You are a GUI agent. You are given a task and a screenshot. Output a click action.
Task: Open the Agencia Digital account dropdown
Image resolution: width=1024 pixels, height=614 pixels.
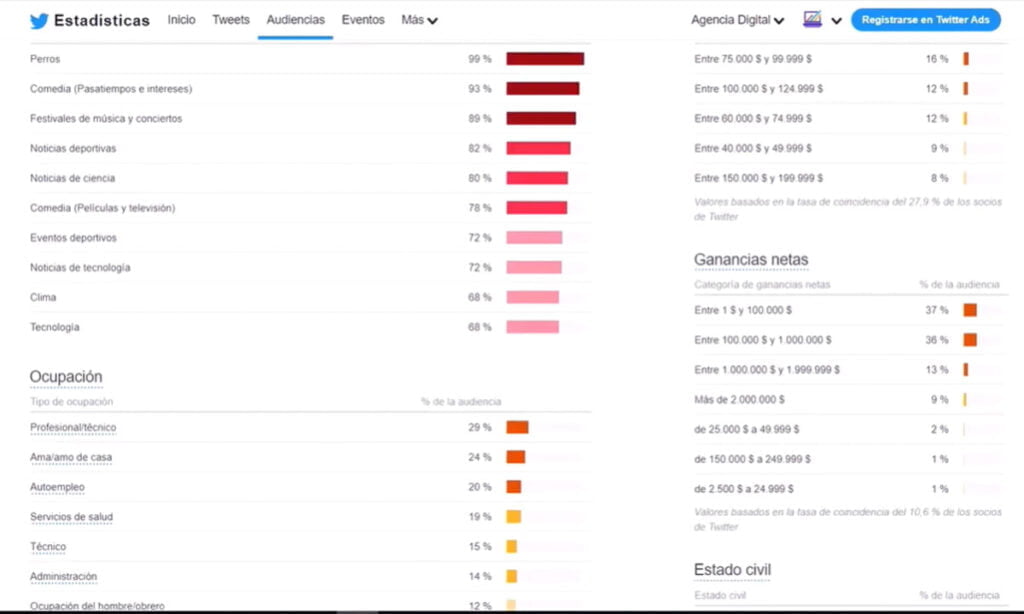pyautogui.click(x=737, y=18)
